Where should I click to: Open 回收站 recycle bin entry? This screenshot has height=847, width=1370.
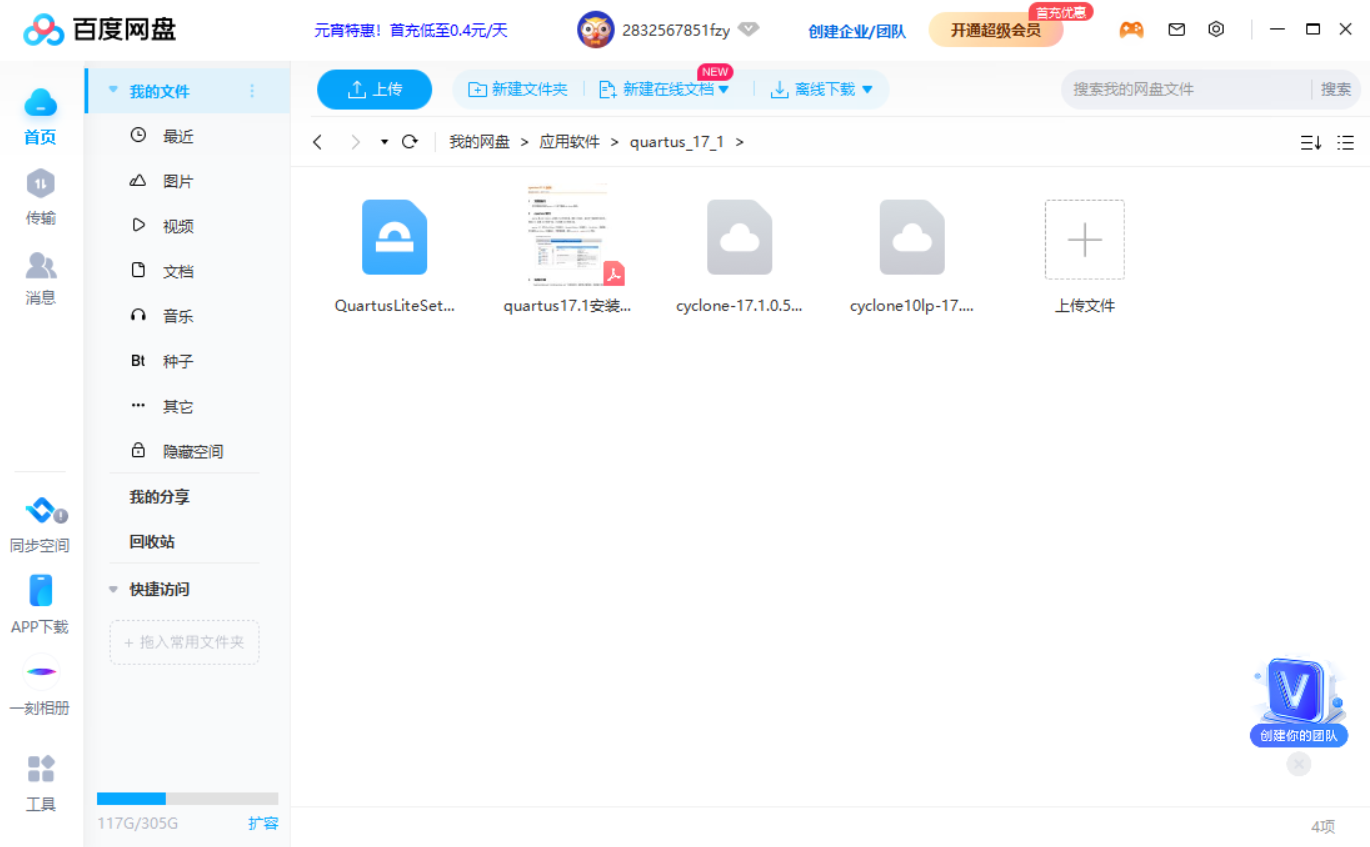tap(152, 541)
